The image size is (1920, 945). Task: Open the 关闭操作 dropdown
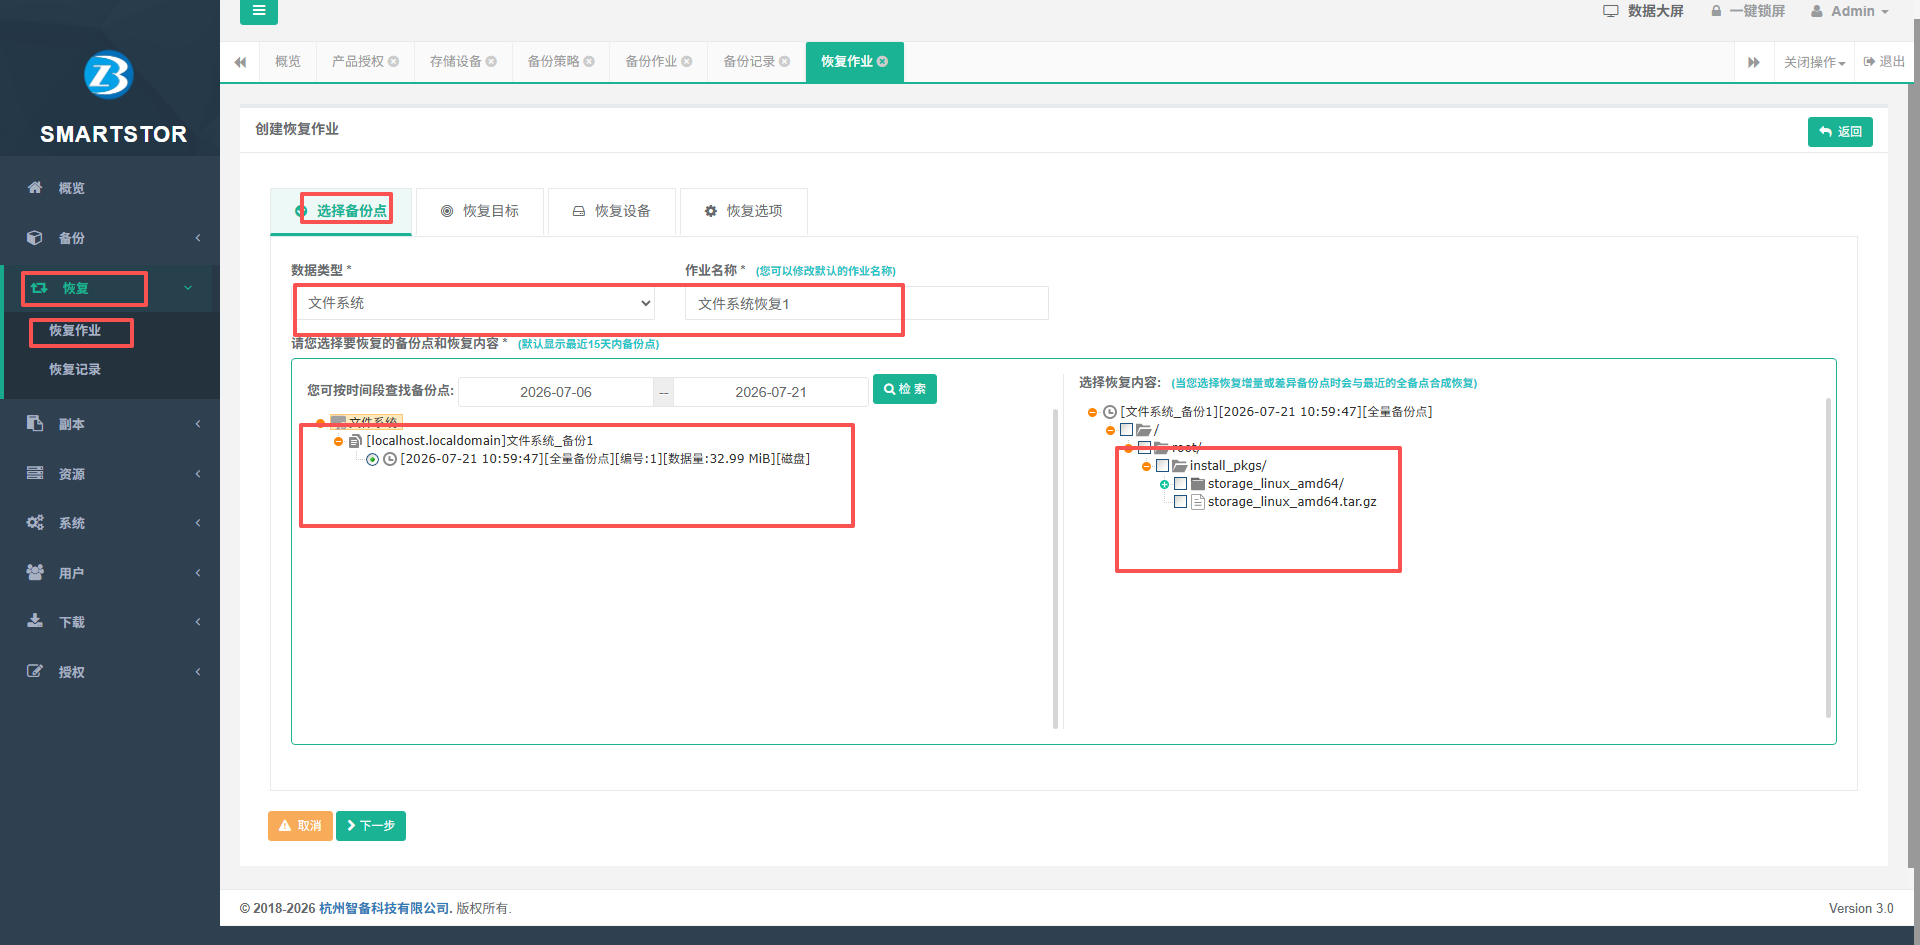pyautogui.click(x=1814, y=62)
